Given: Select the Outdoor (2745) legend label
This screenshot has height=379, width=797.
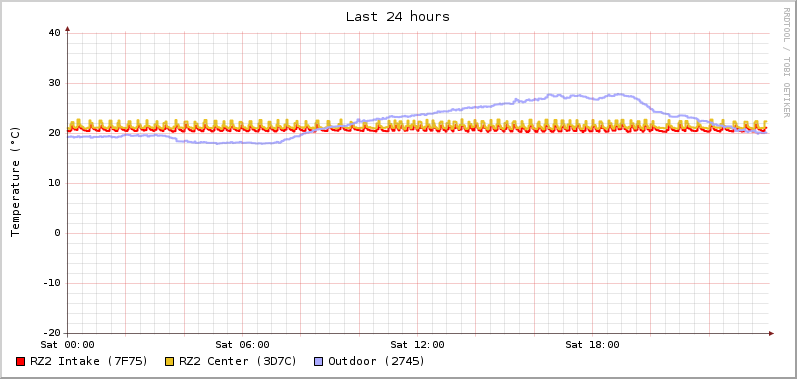Looking at the screenshot, I should point(377,361).
